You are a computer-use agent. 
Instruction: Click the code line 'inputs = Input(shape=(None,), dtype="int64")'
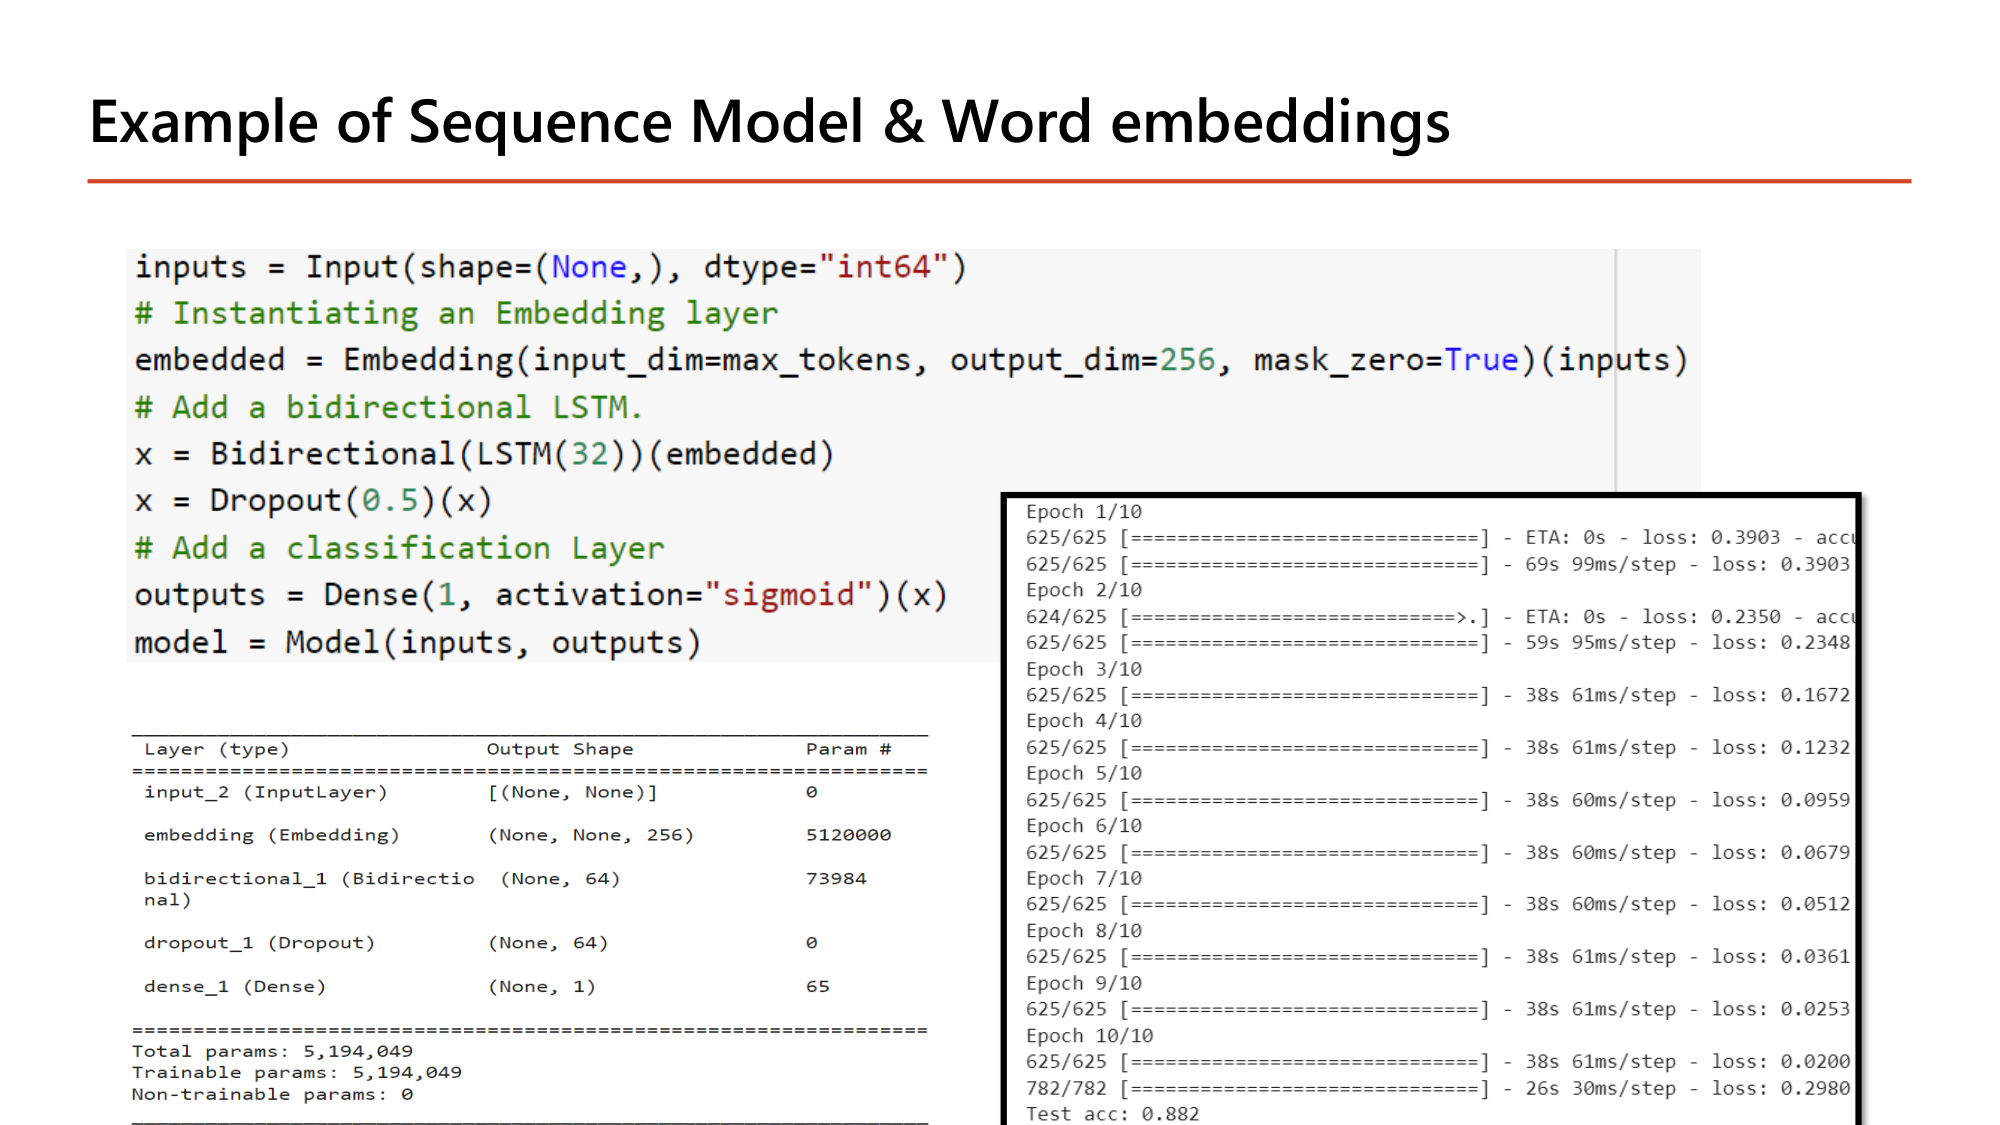pos(551,268)
